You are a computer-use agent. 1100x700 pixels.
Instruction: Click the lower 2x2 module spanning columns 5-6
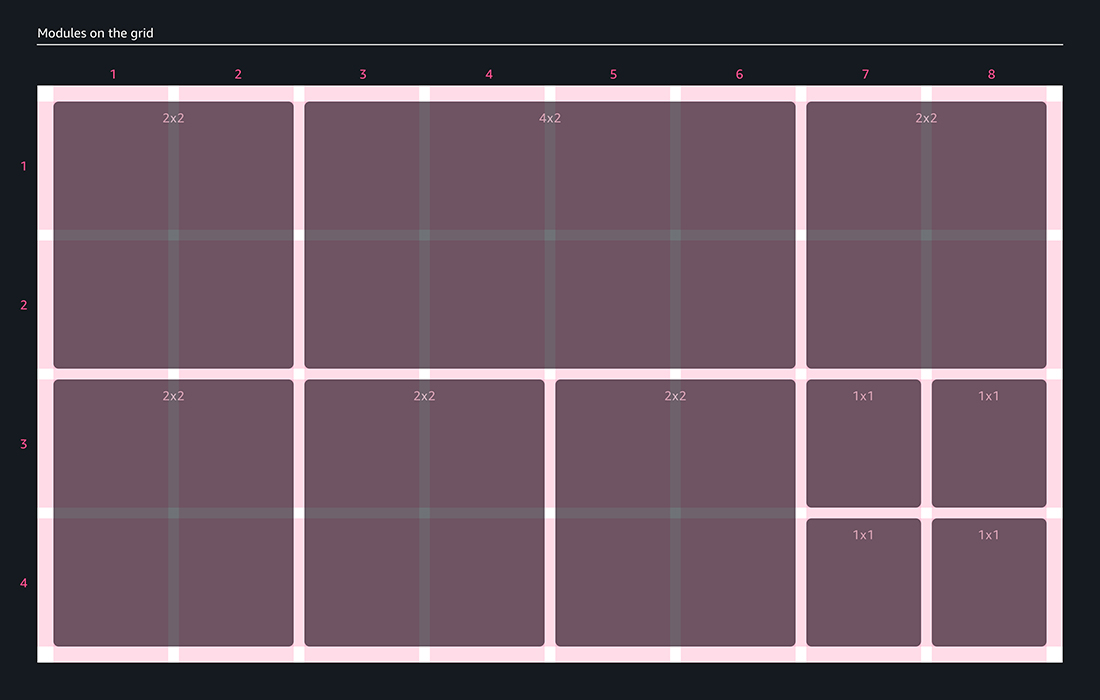[675, 512]
